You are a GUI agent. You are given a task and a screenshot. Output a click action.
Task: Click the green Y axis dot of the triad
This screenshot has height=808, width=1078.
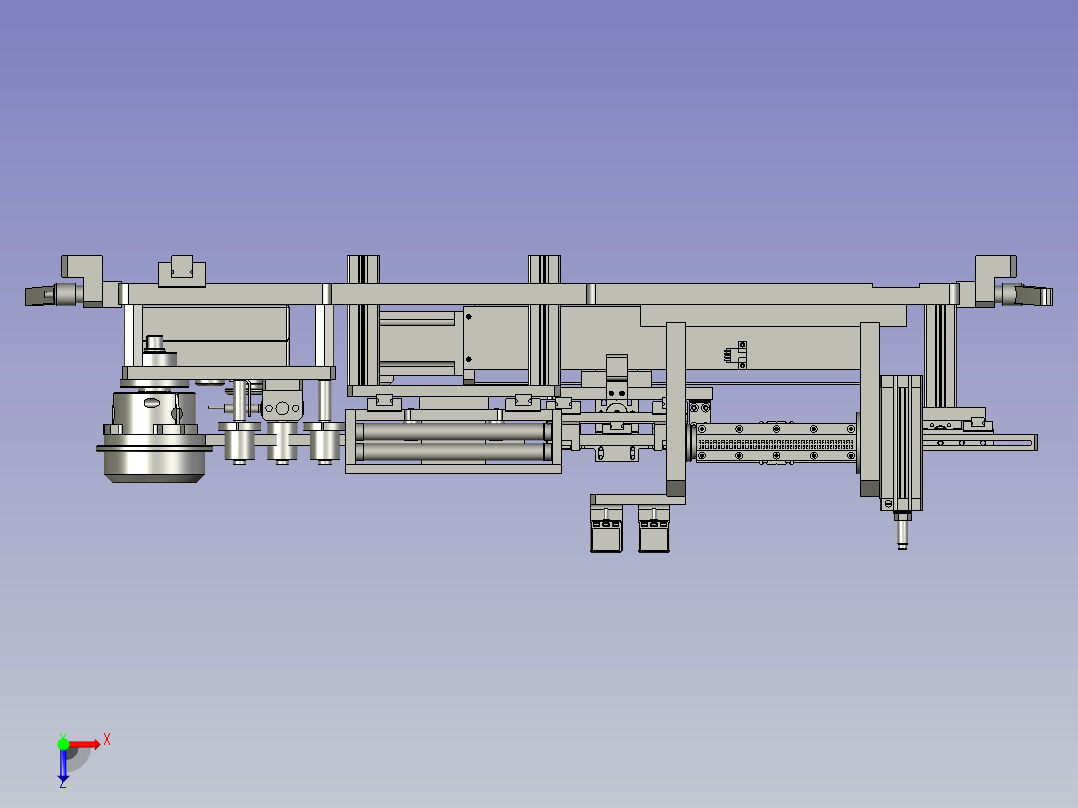pyautogui.click(x=63, y=744)
